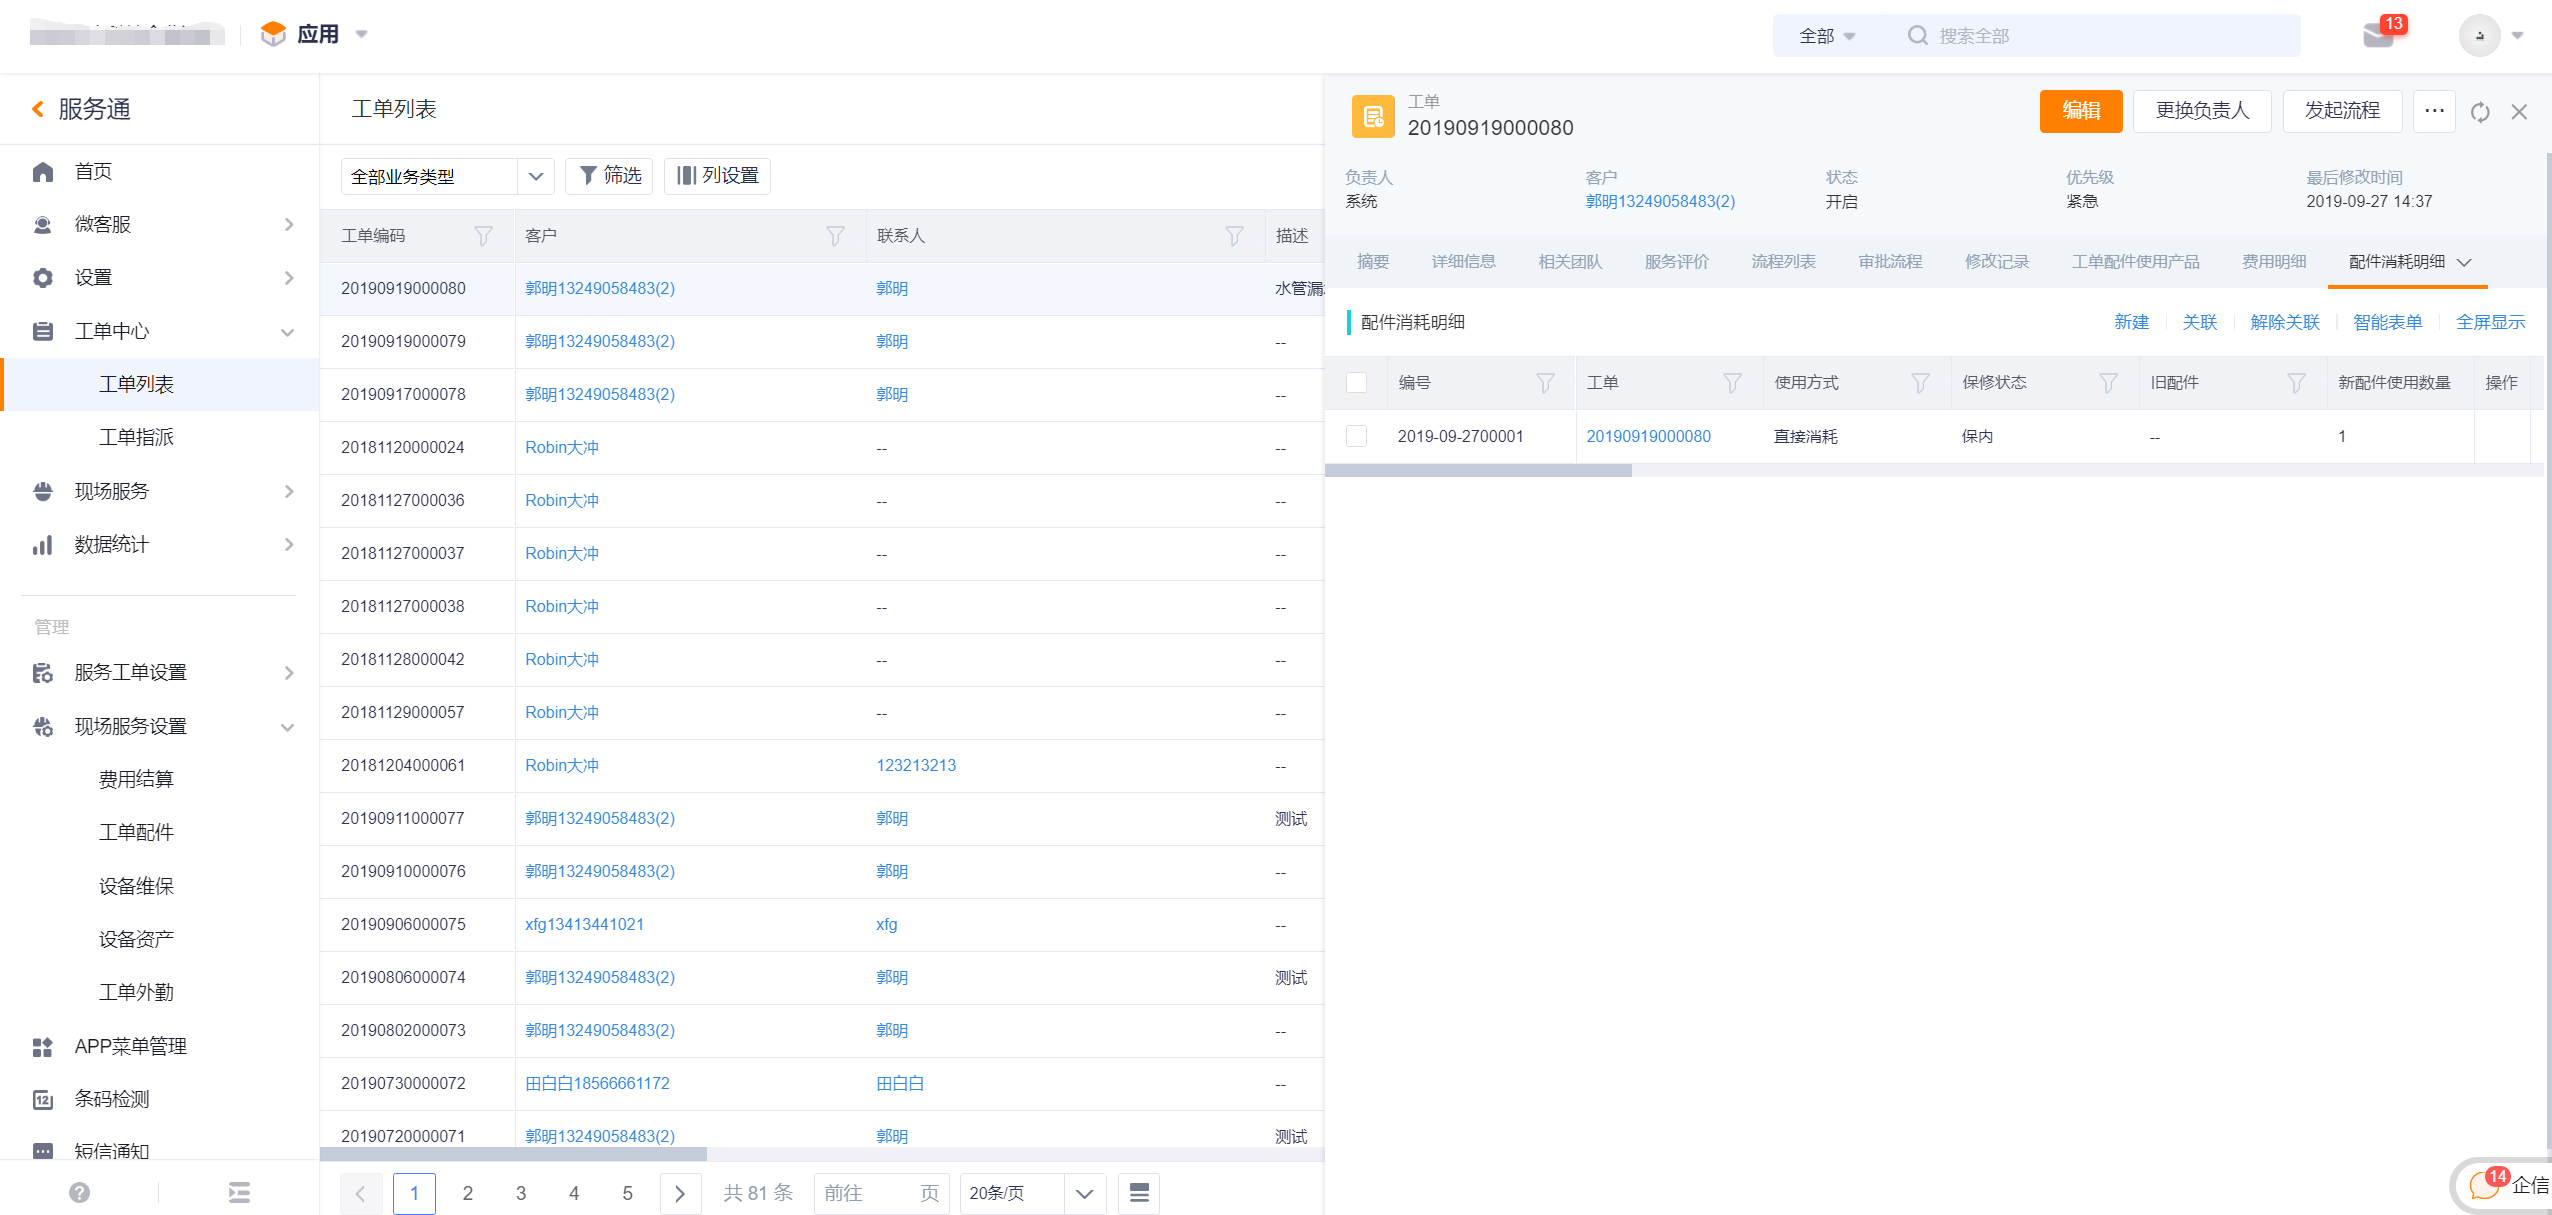Open 工单指派 in sidebar

[137, 438]
